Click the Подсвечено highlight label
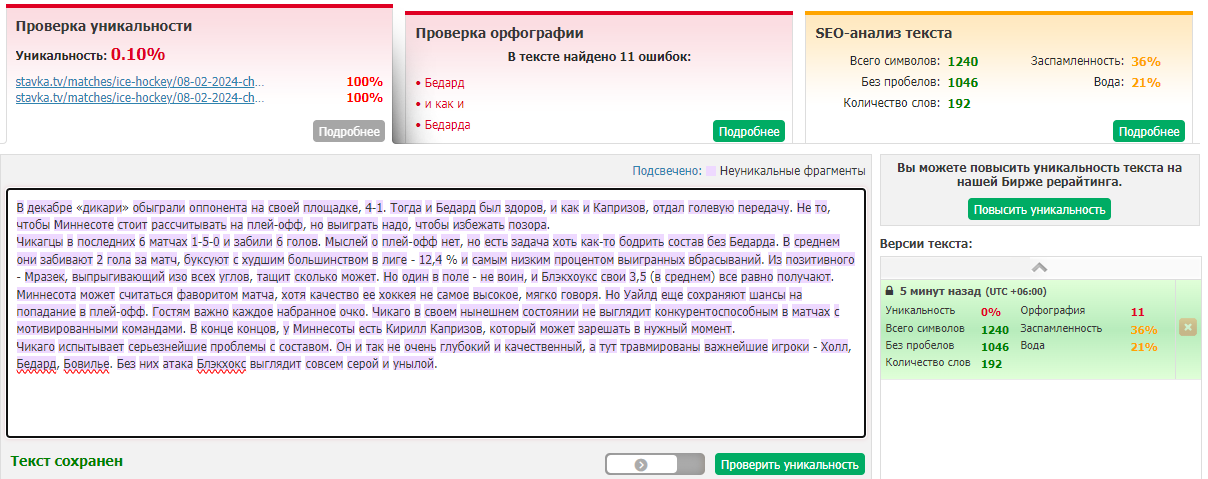This screenshot has width=1208, height=479. (x=666, y=171)
